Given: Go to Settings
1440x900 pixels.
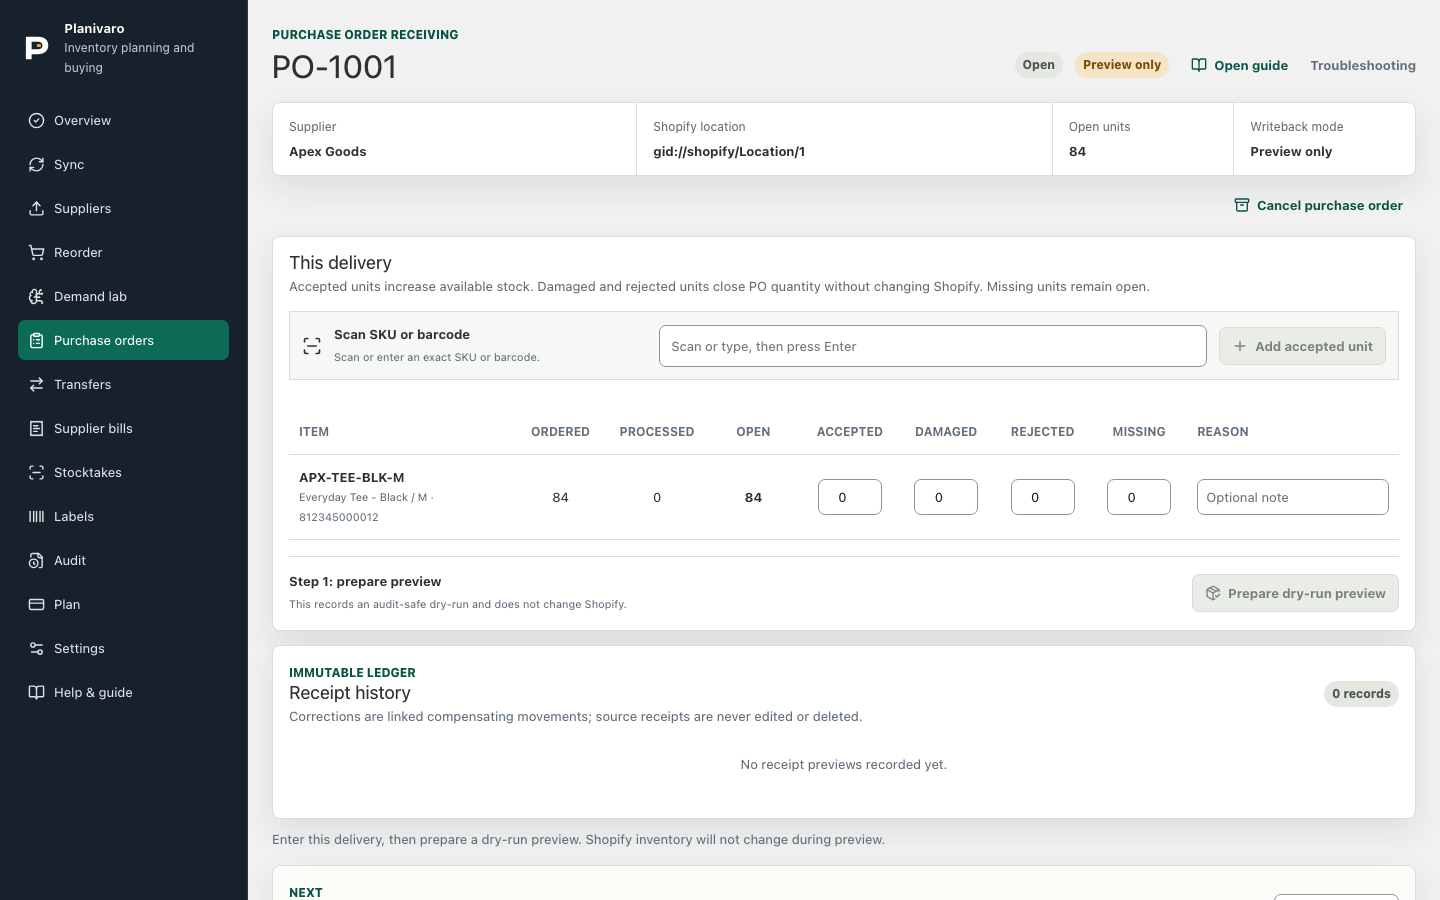Looking at the screenshot, I should [123, 648].
